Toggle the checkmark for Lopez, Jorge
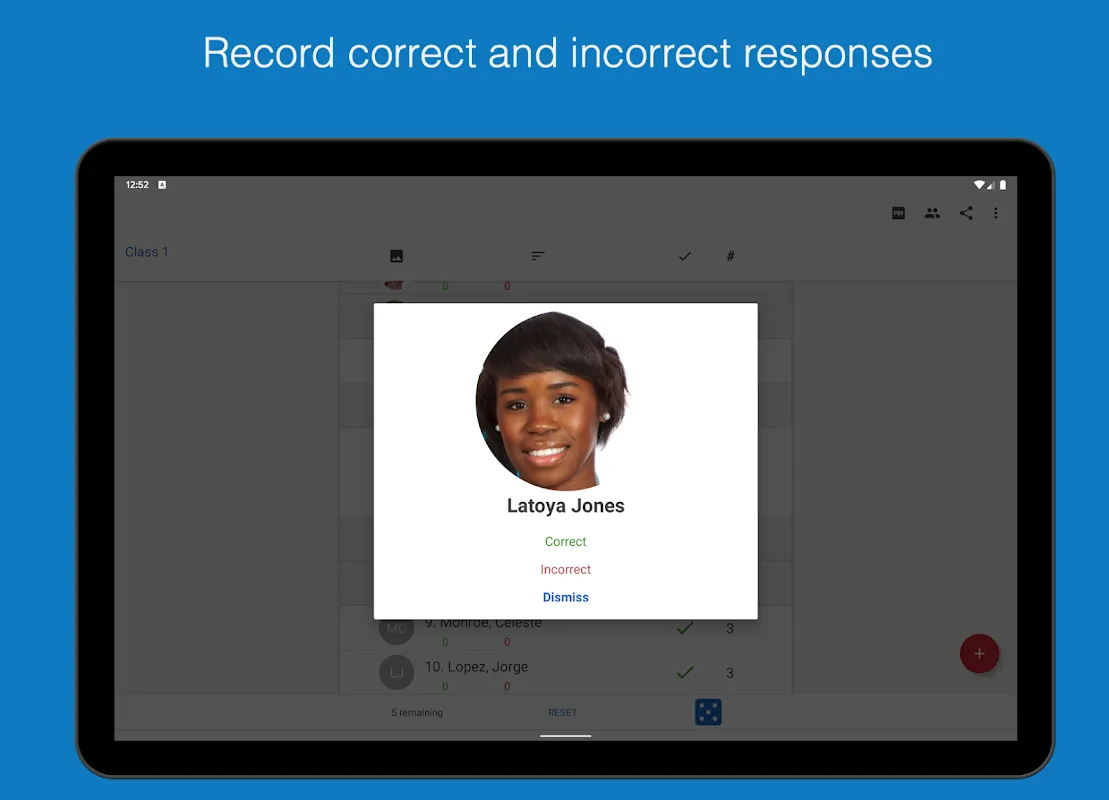The image size is (1109, 800). (x=685, y=673)
